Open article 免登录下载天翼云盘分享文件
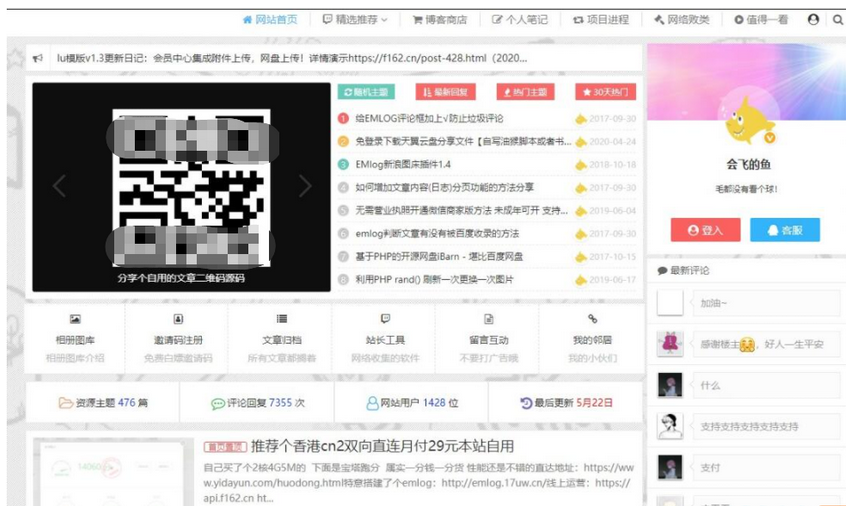 [x=463, y=142]
